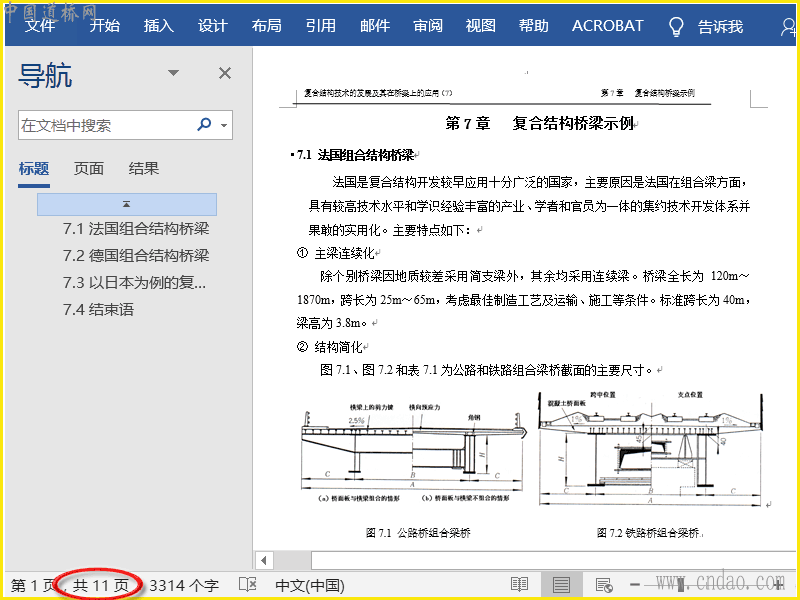Click the text ① 主梁连续化
800x600 pixels.
click(336, 253)
